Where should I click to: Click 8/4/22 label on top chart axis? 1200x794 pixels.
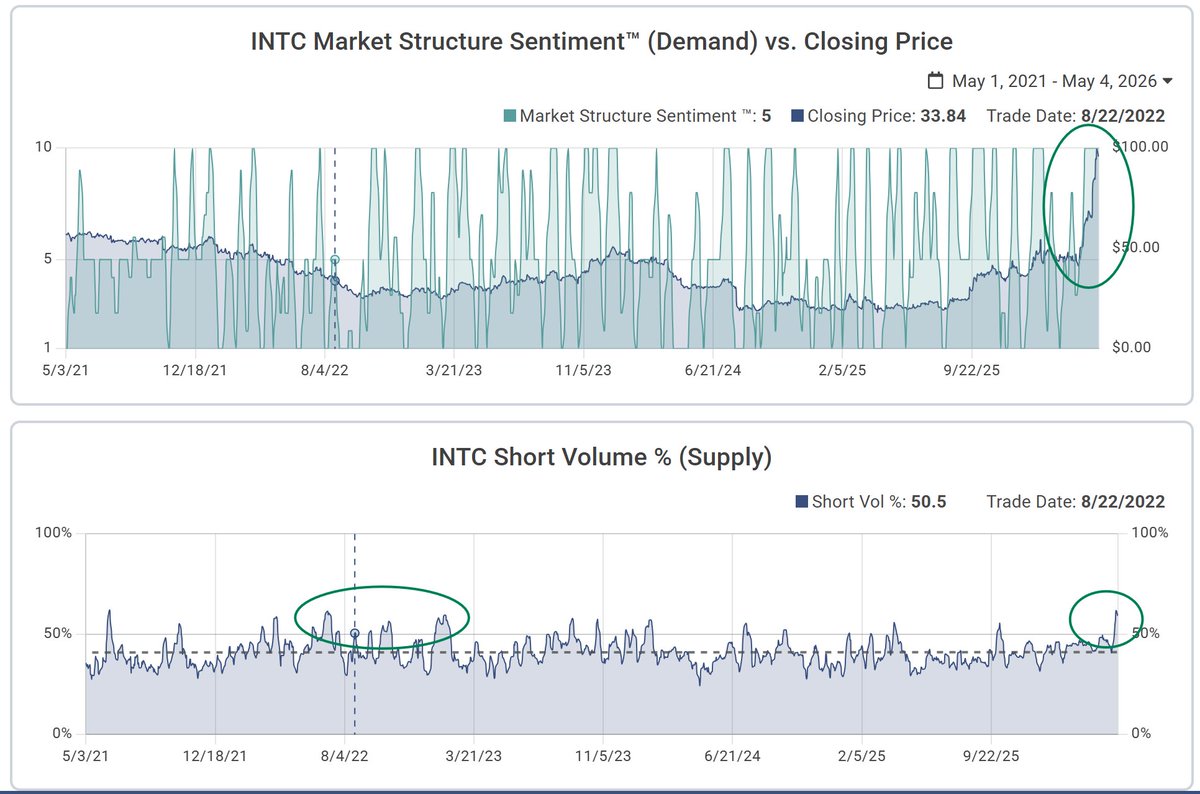click(x=325, y=369)
